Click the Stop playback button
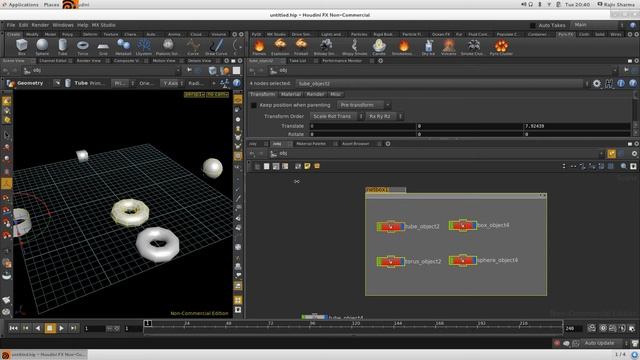This screenshot has width=640, height=360. pos(50,328)
